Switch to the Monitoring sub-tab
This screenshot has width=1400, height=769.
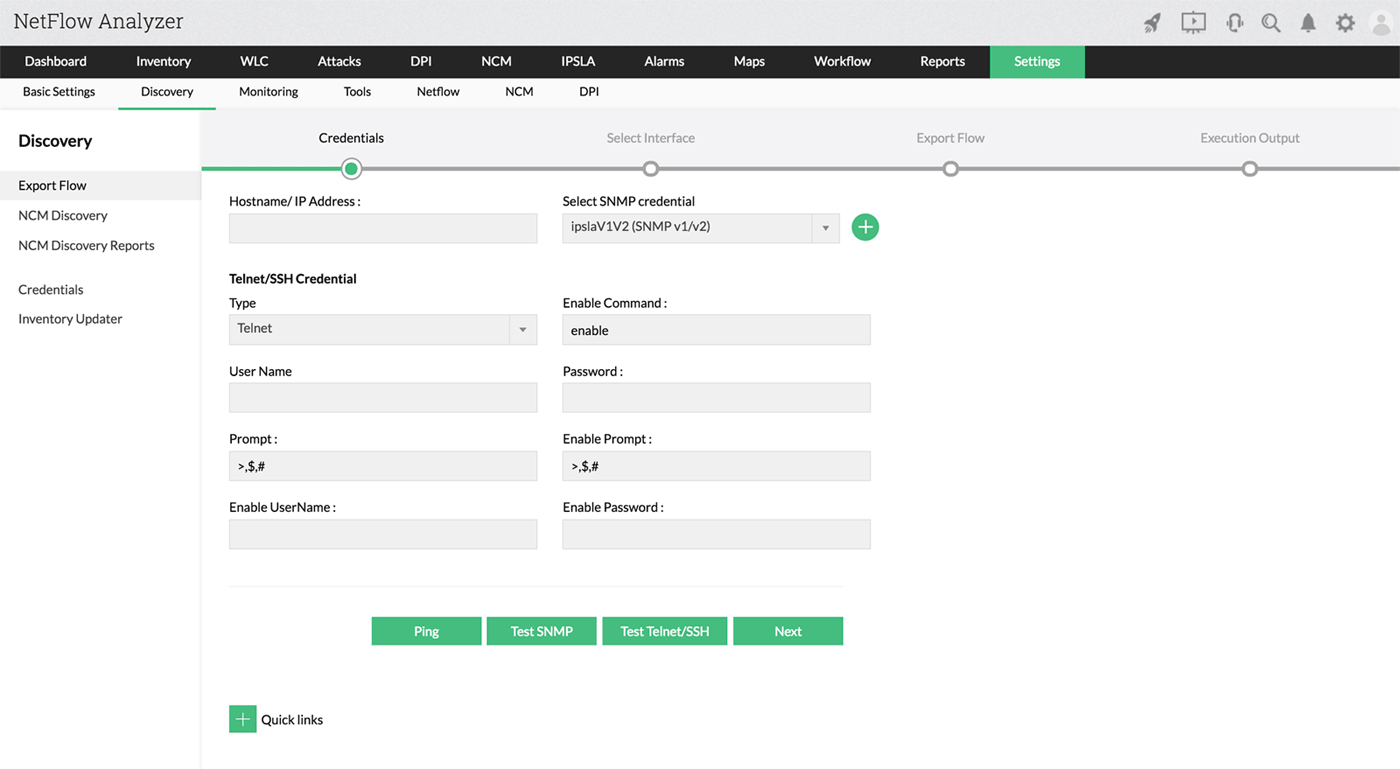click(x=268, y=92)
